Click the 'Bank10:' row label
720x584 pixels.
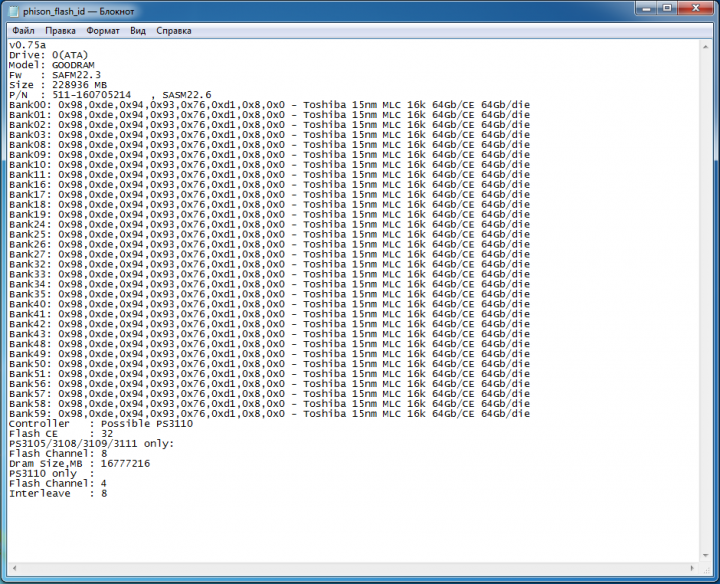[30, 164]
